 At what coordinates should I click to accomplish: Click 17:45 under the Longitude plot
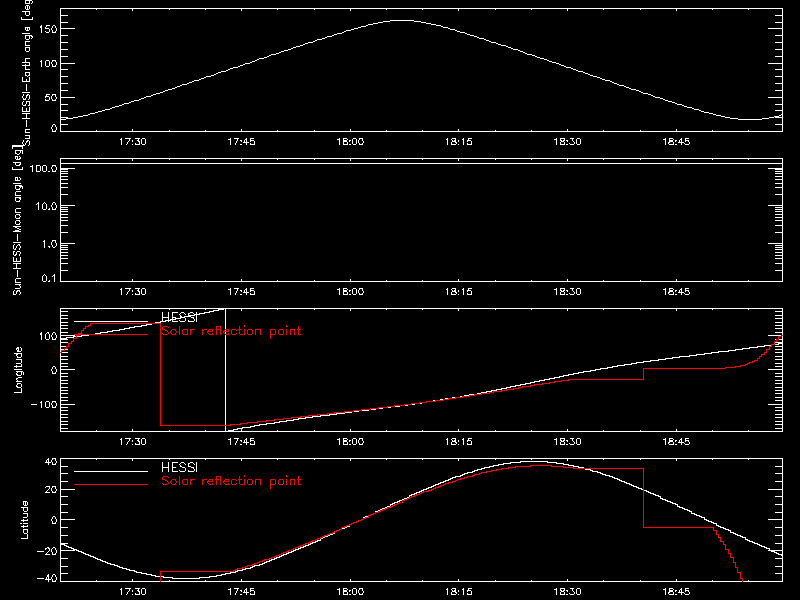[241, 442]
